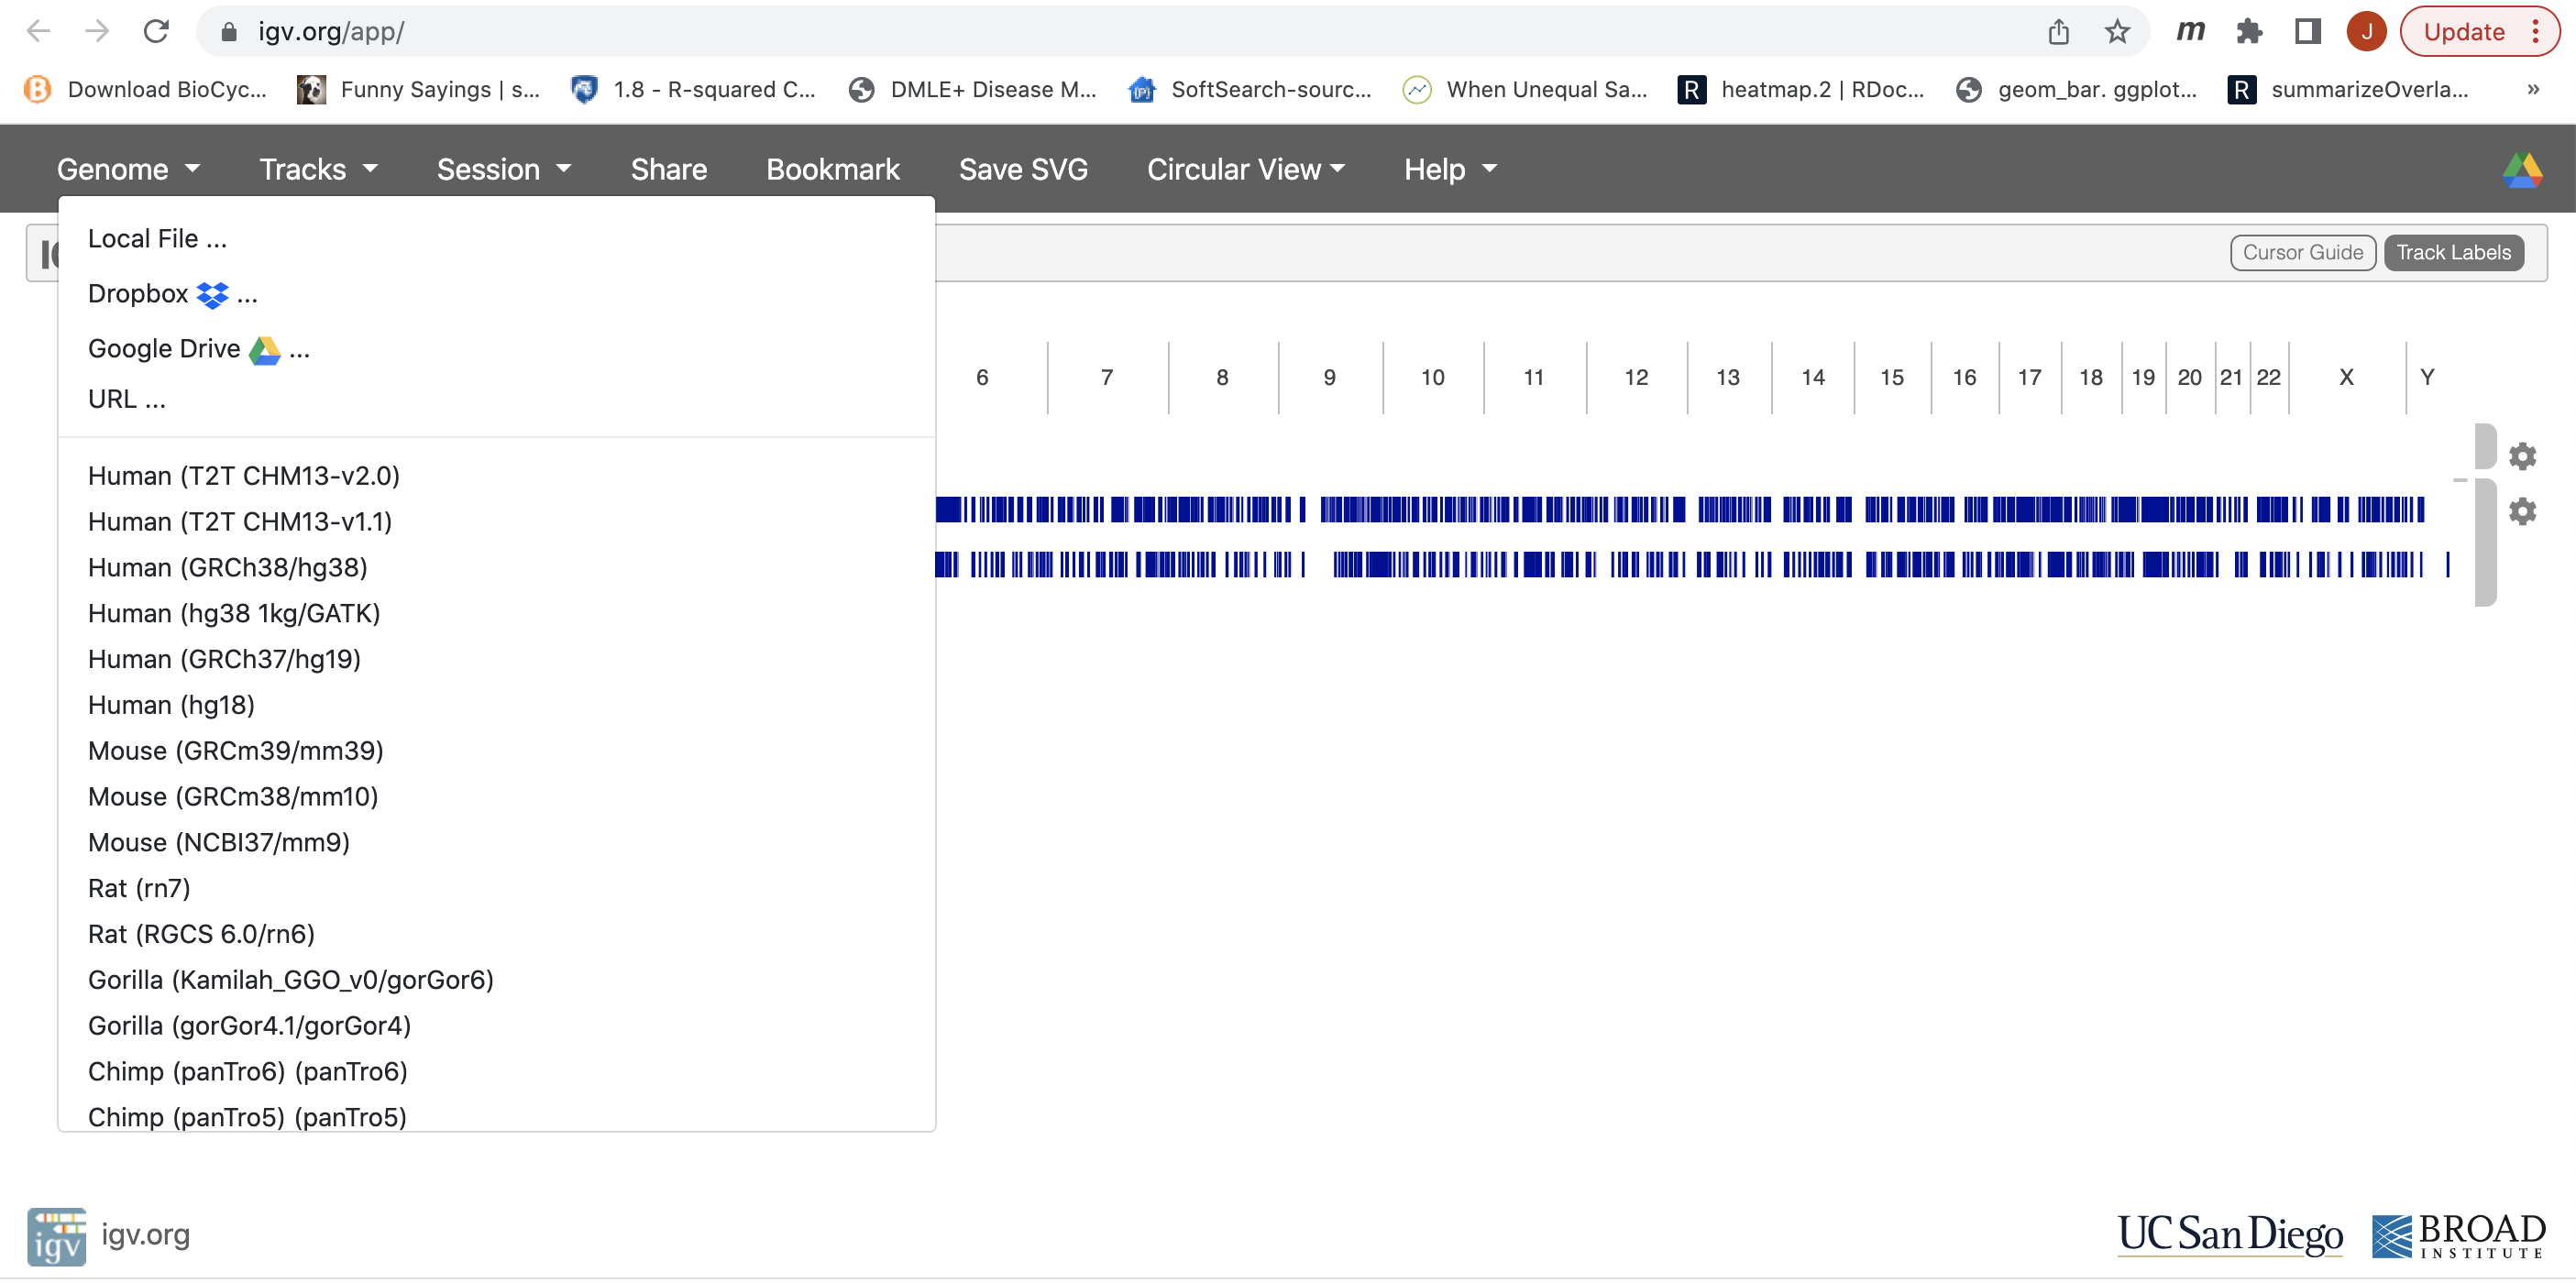
Task: Expand the Session dropdown menu
Action: (x=503, y=170)
